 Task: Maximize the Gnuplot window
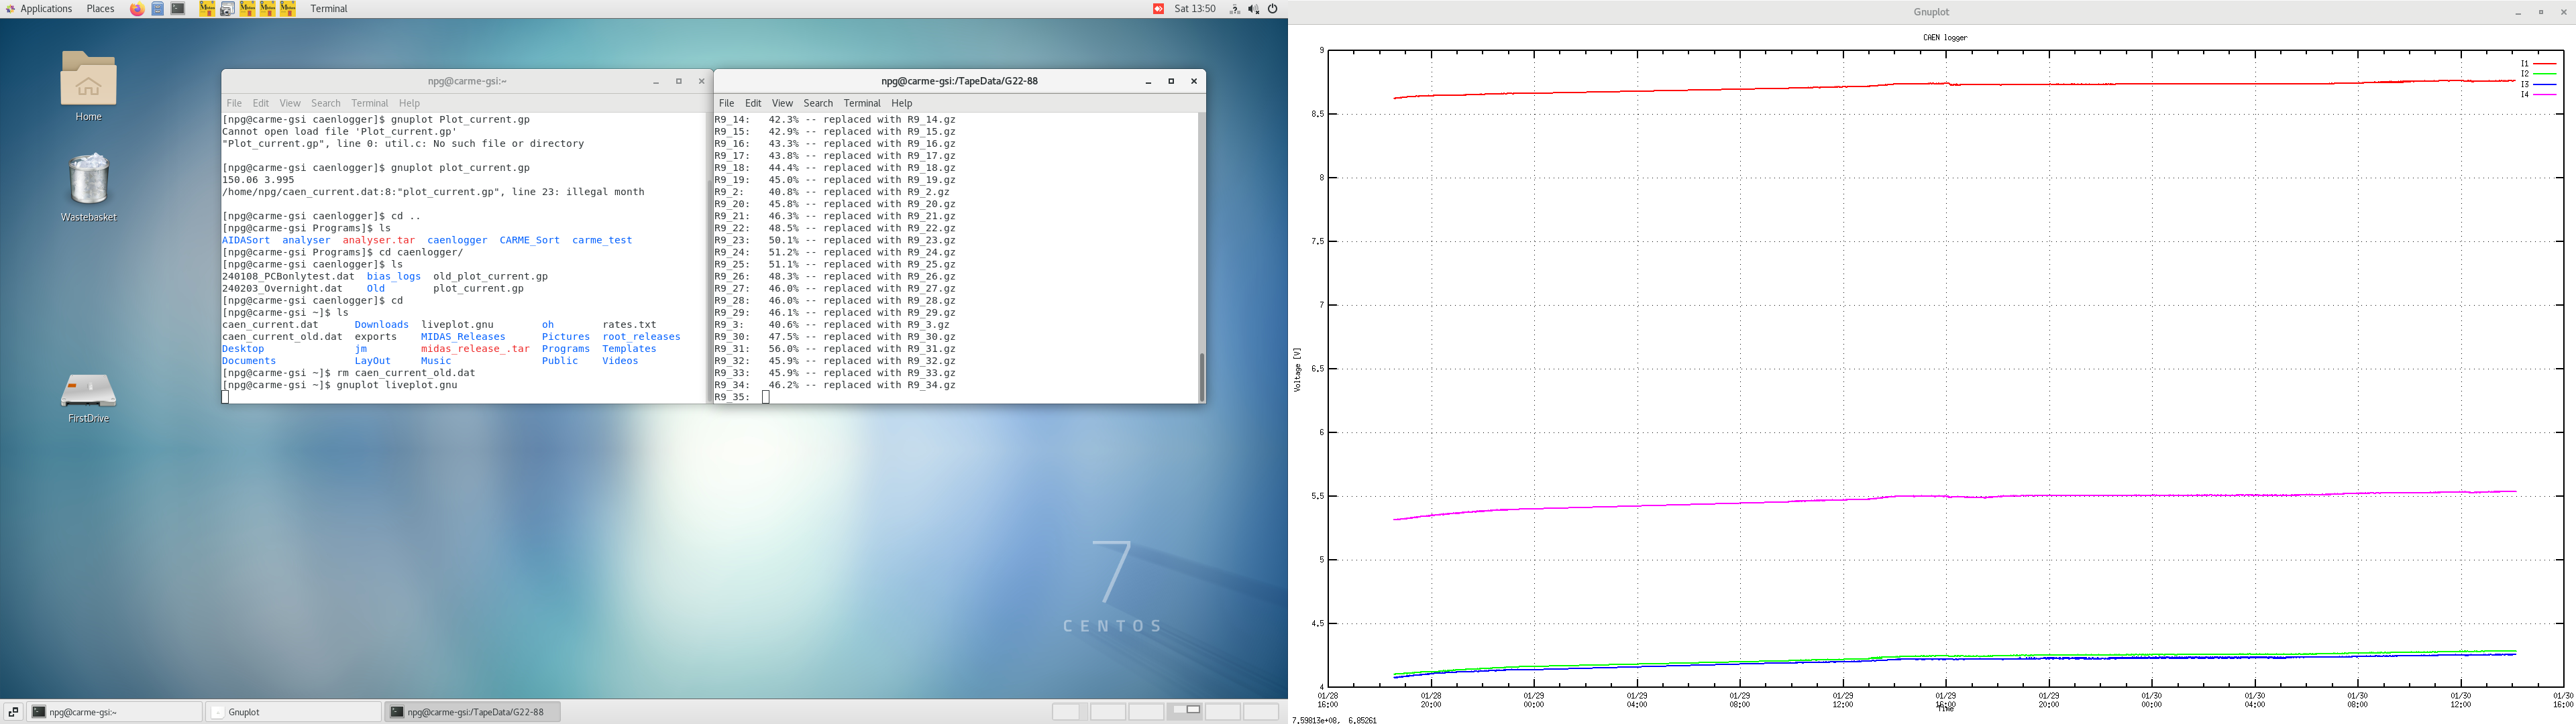2541,12
